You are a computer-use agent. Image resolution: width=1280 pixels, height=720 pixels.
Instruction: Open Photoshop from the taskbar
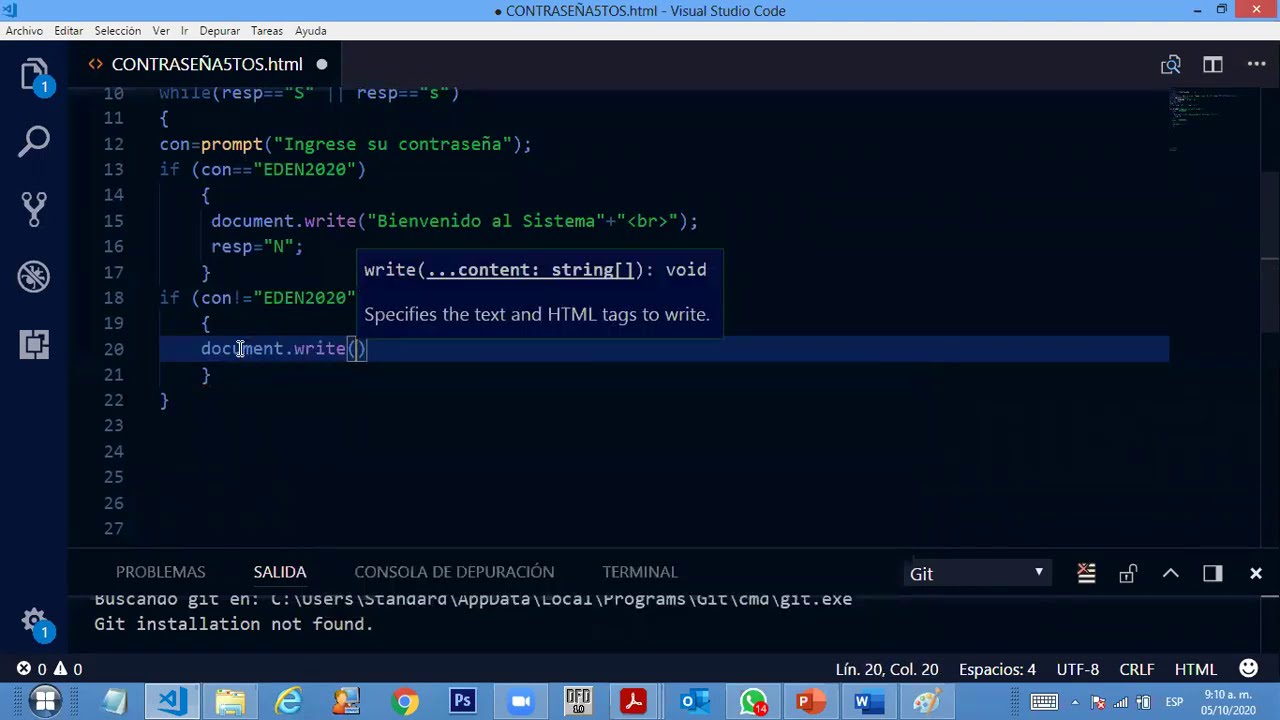[x=462, y=701]
